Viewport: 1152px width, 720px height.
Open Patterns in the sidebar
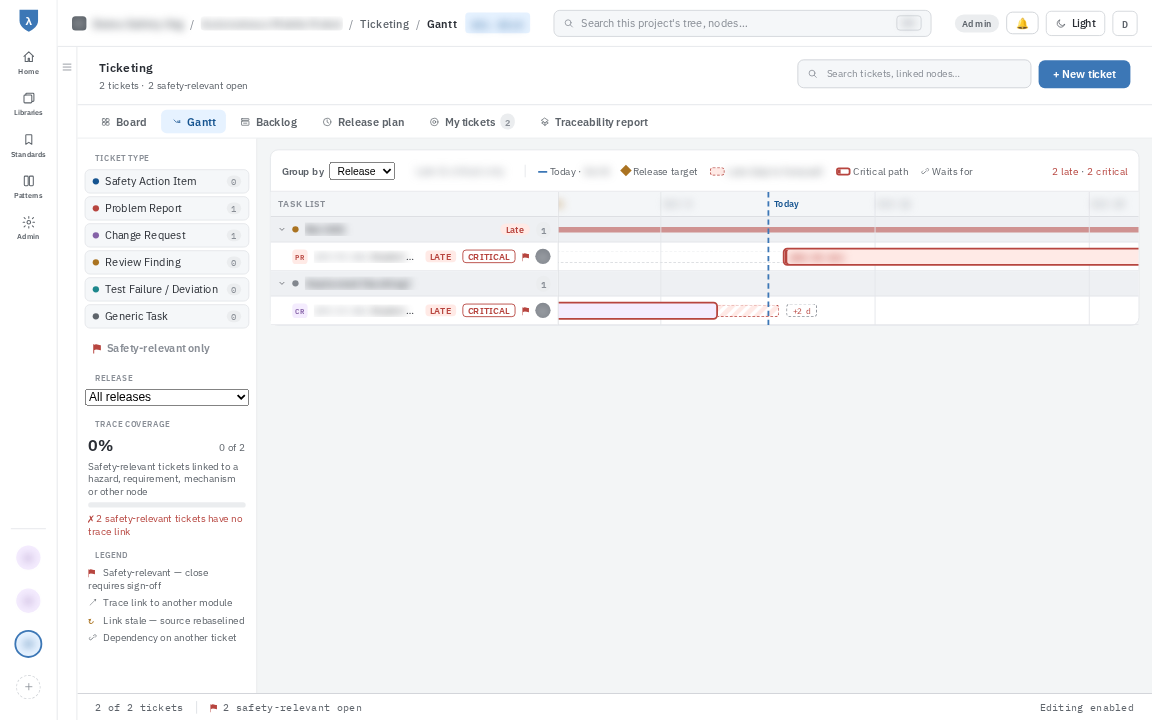click(x=28, y=187)
